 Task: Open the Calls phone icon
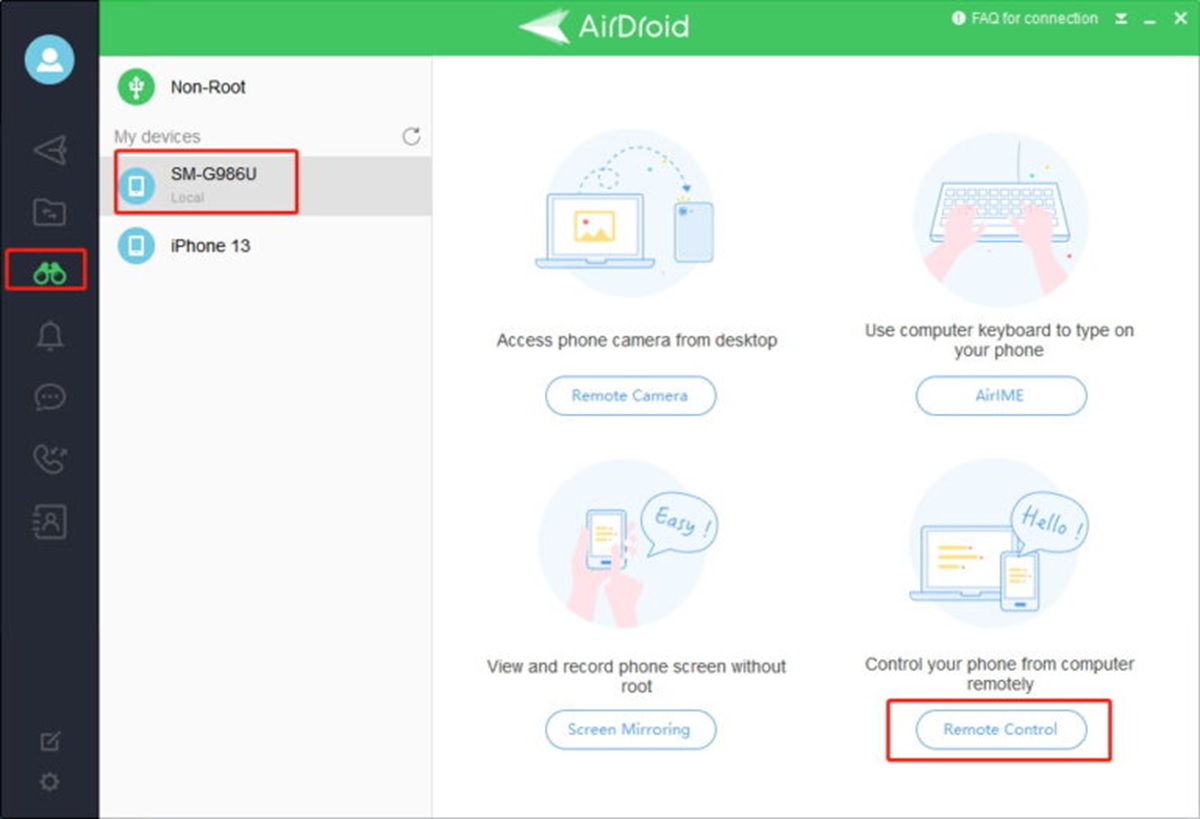pos(49,459)
